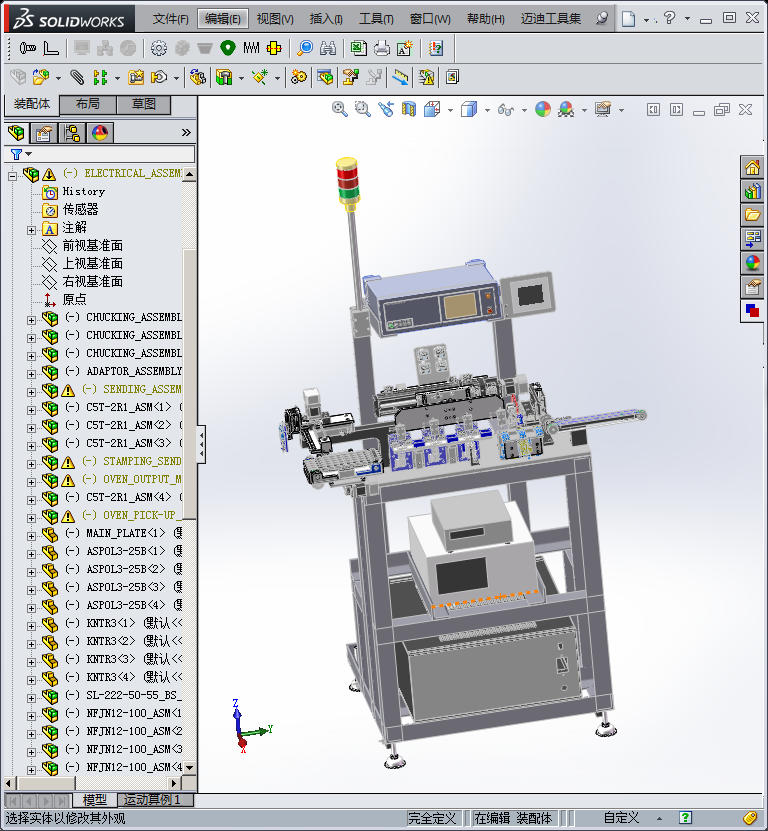Click the Show Hidden Components icon
Viewport: 768px width, 831px height.
tap(198, 77)
